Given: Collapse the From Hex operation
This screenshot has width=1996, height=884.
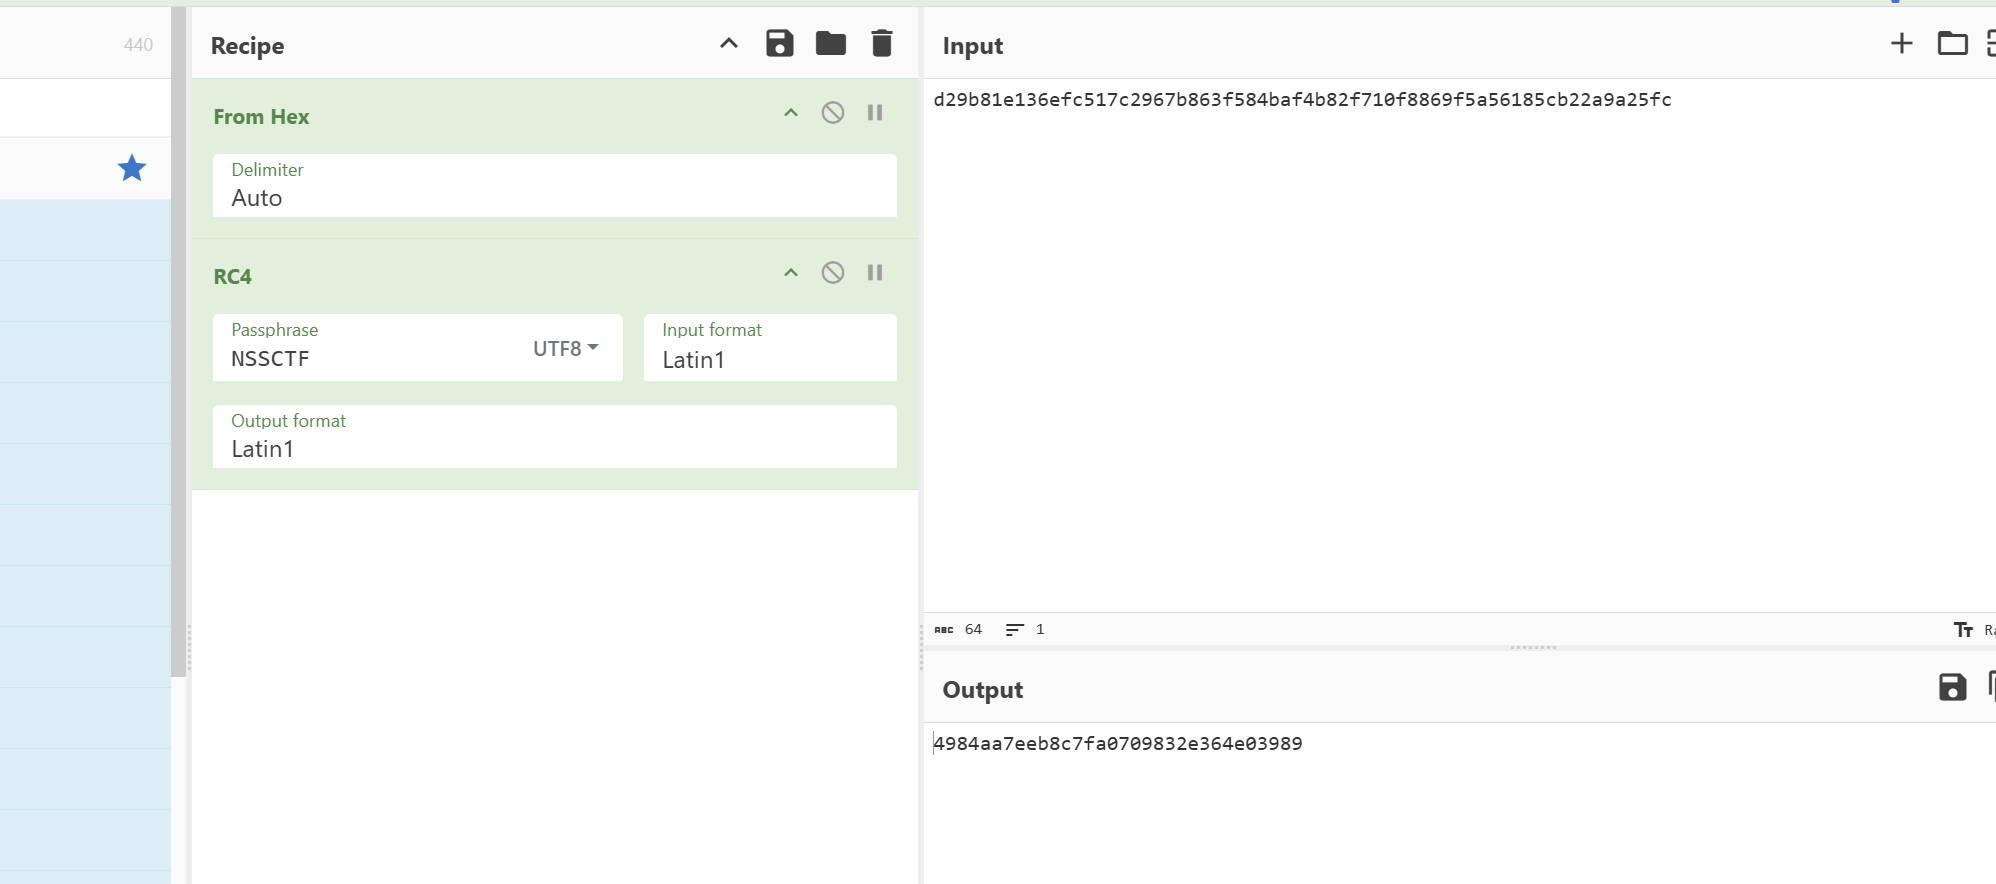Looking at the screenshot, I should click(791, 113).
